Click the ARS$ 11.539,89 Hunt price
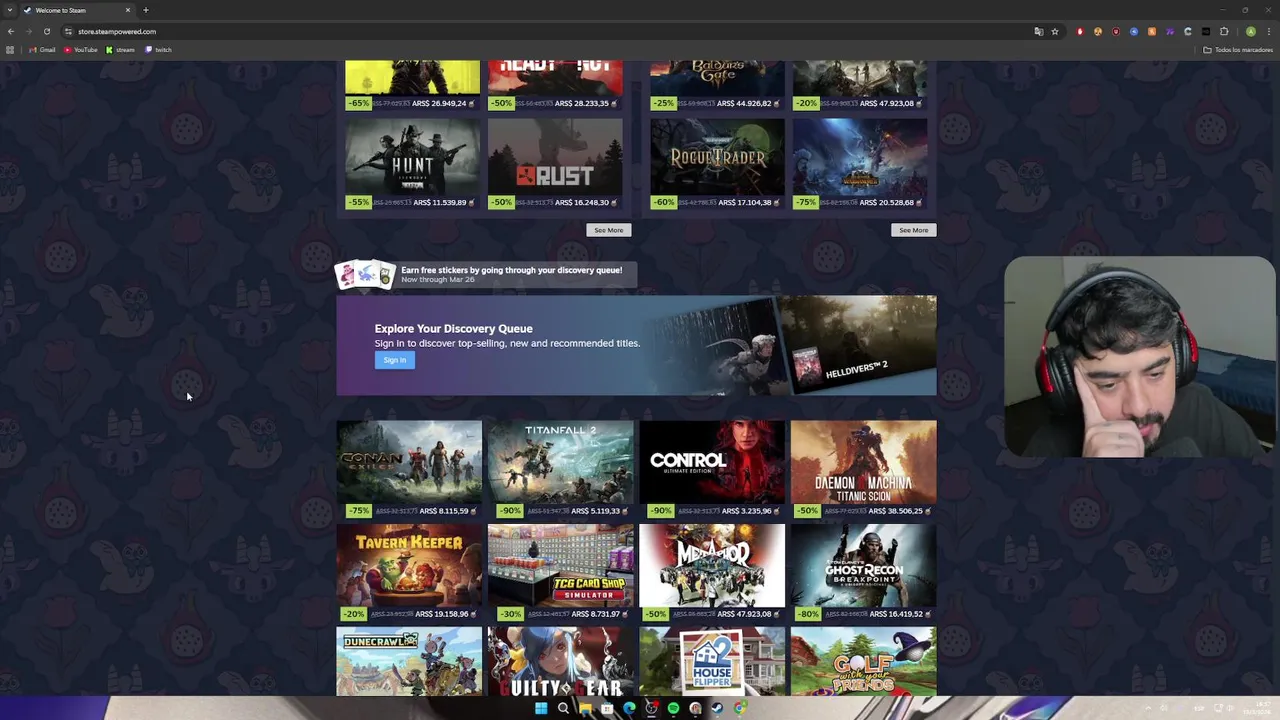 click(440, 202)
